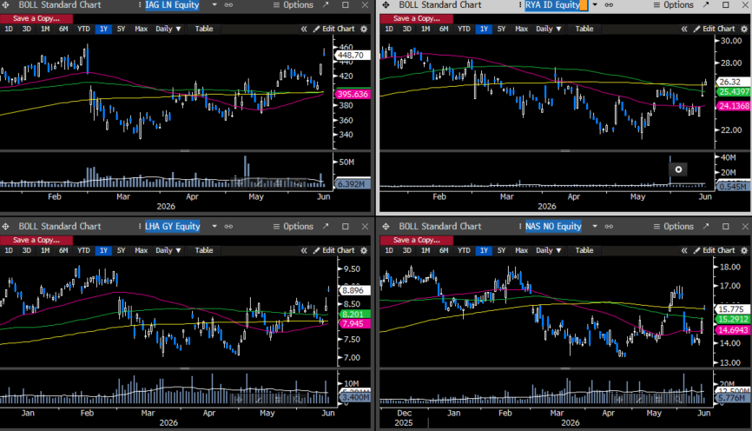Click the link chain icon in RYA ID panel

(609, 5)
